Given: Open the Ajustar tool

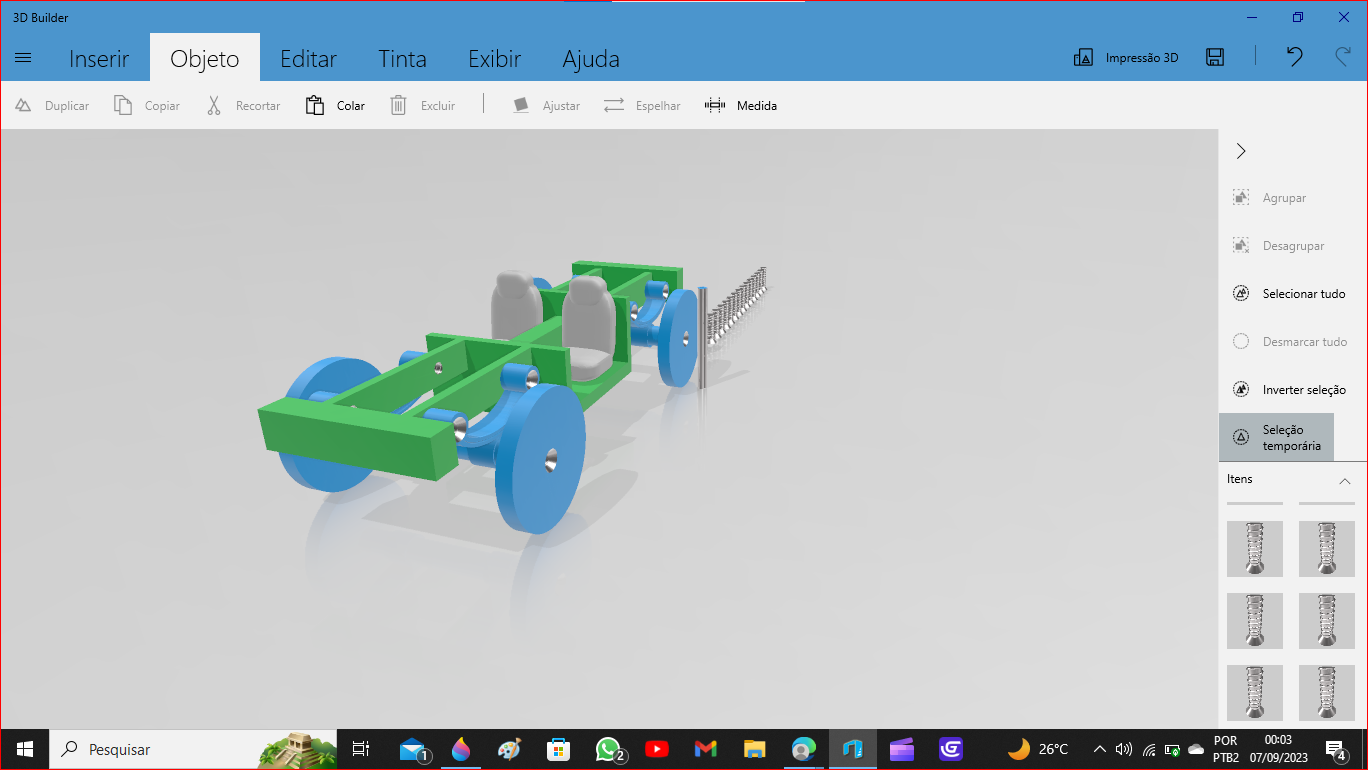Looking at the screenshot, I should [521, 105].
